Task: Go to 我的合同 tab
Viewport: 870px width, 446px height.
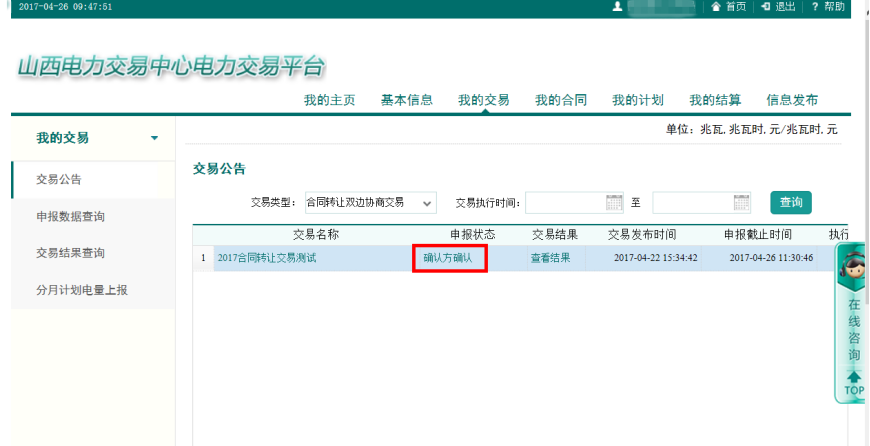Action: coord(561,100)
